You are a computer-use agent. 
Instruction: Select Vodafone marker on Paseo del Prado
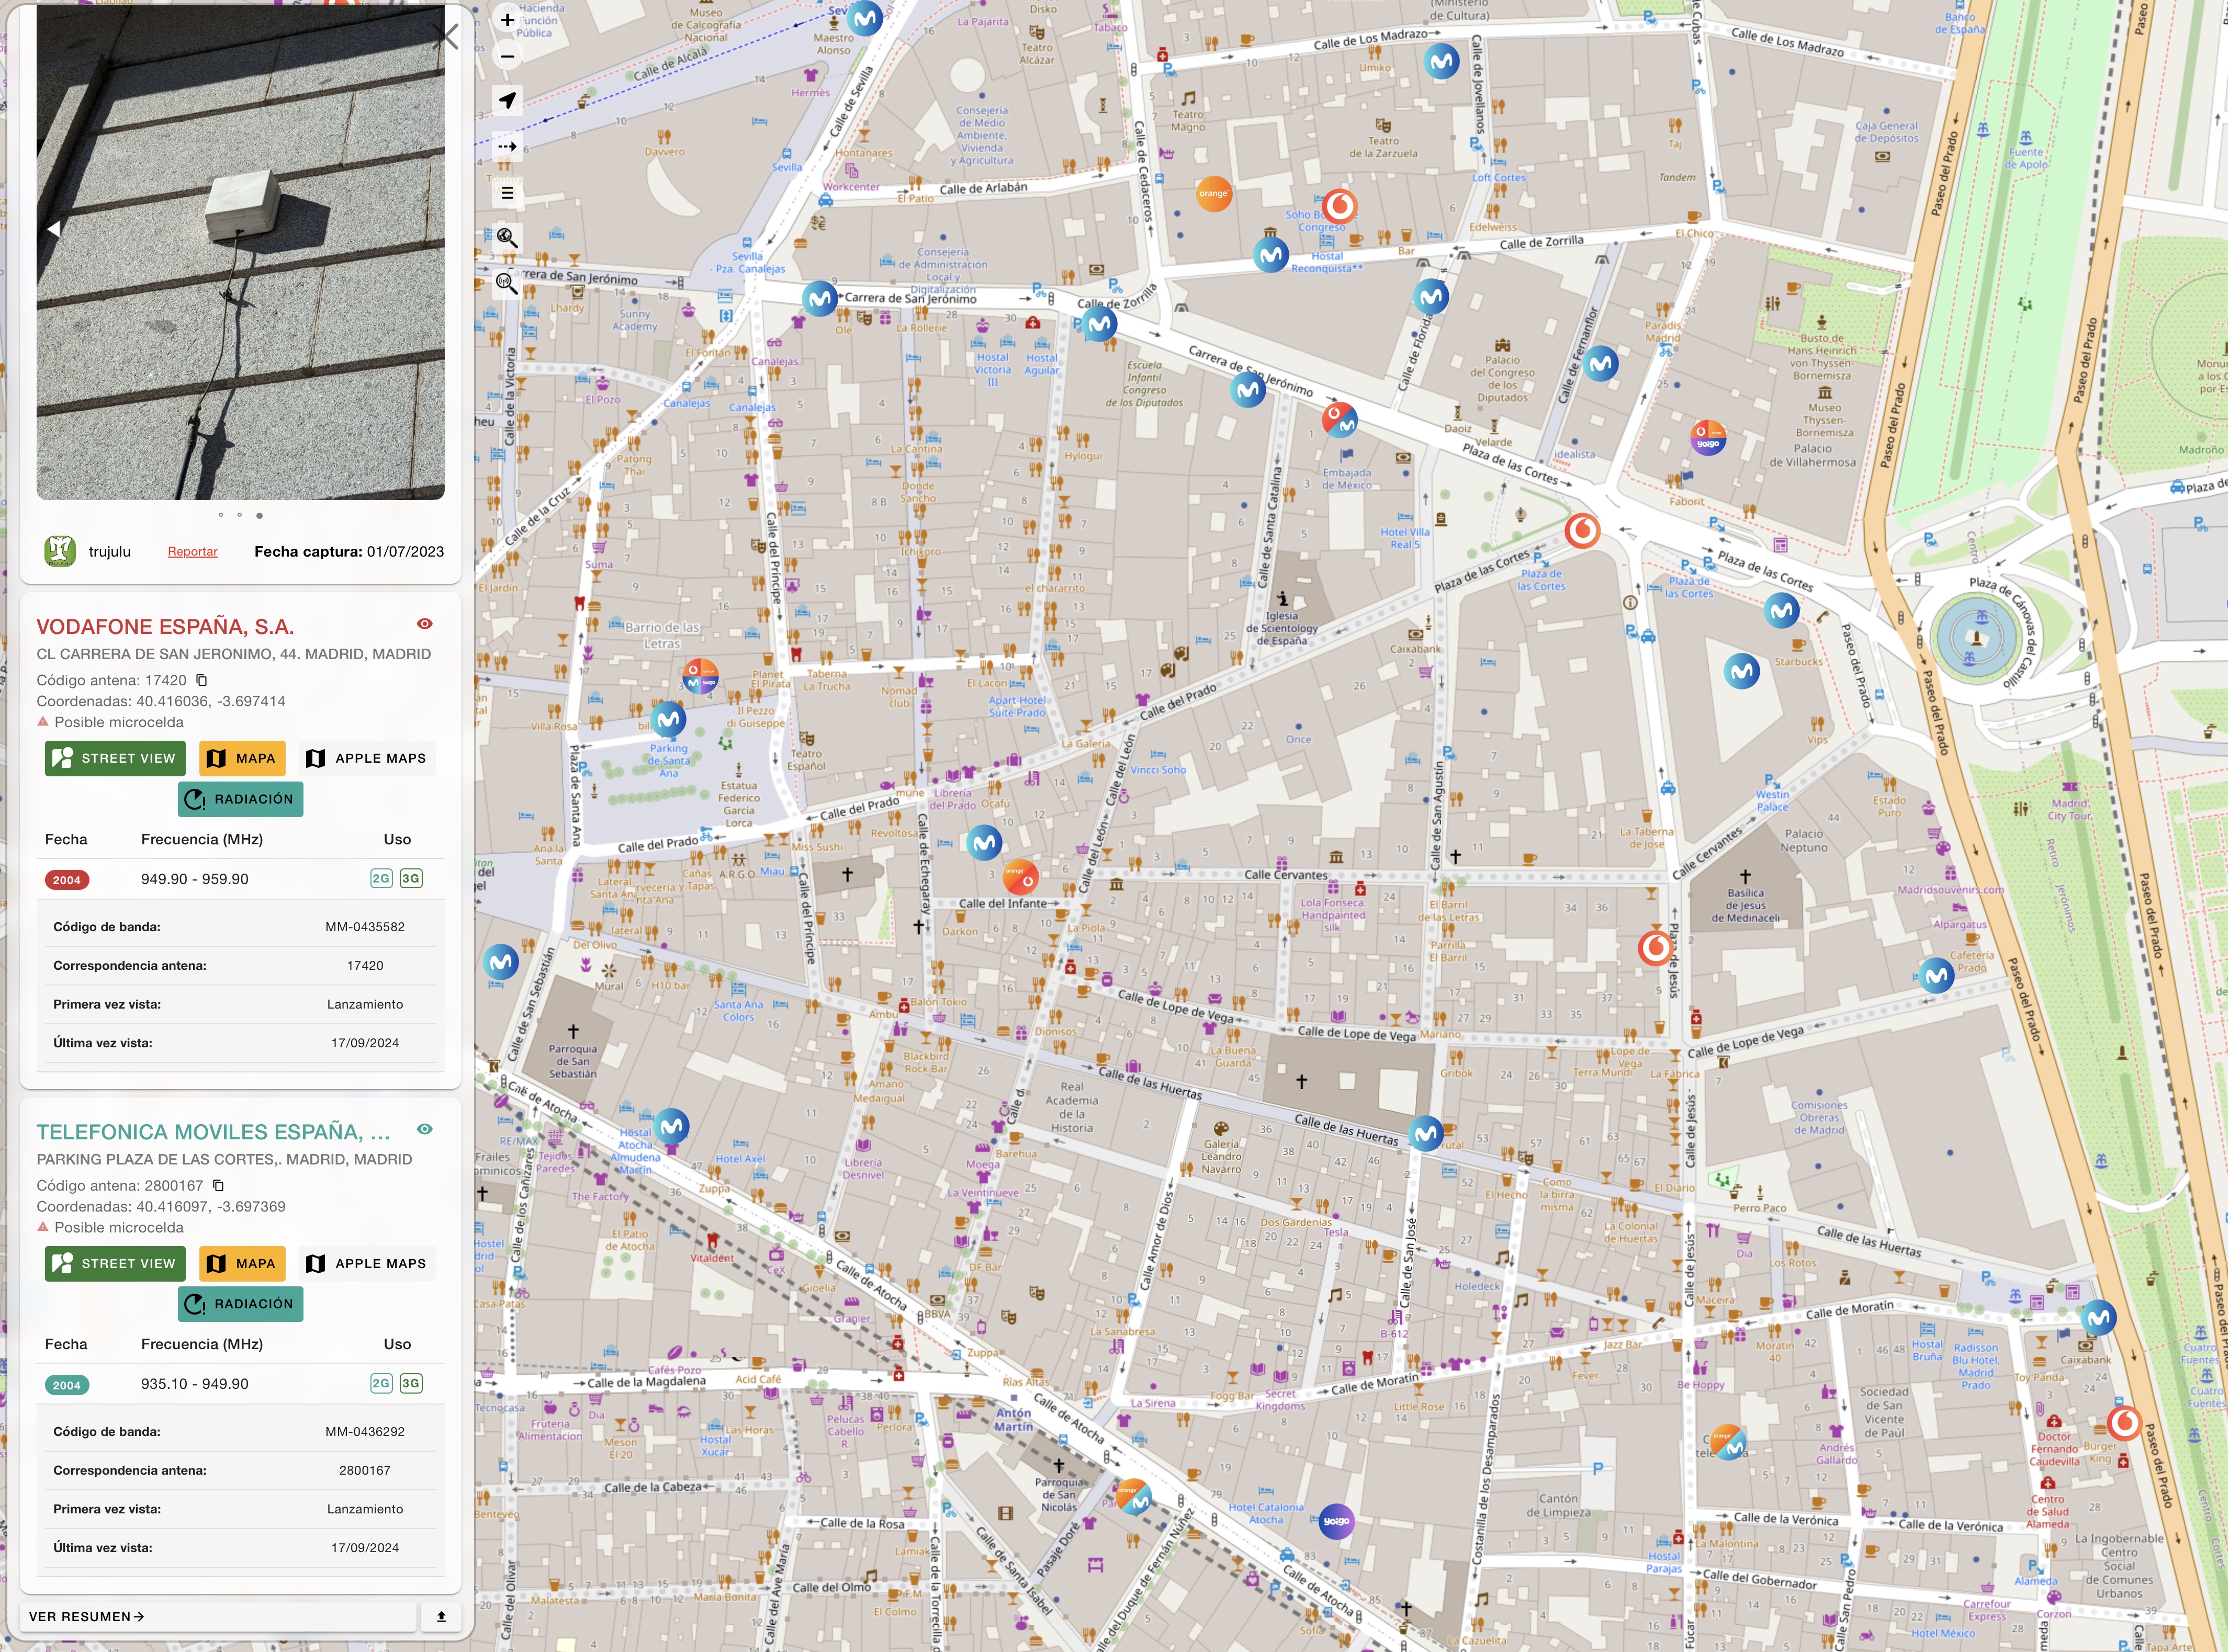click(2124, 1422)
